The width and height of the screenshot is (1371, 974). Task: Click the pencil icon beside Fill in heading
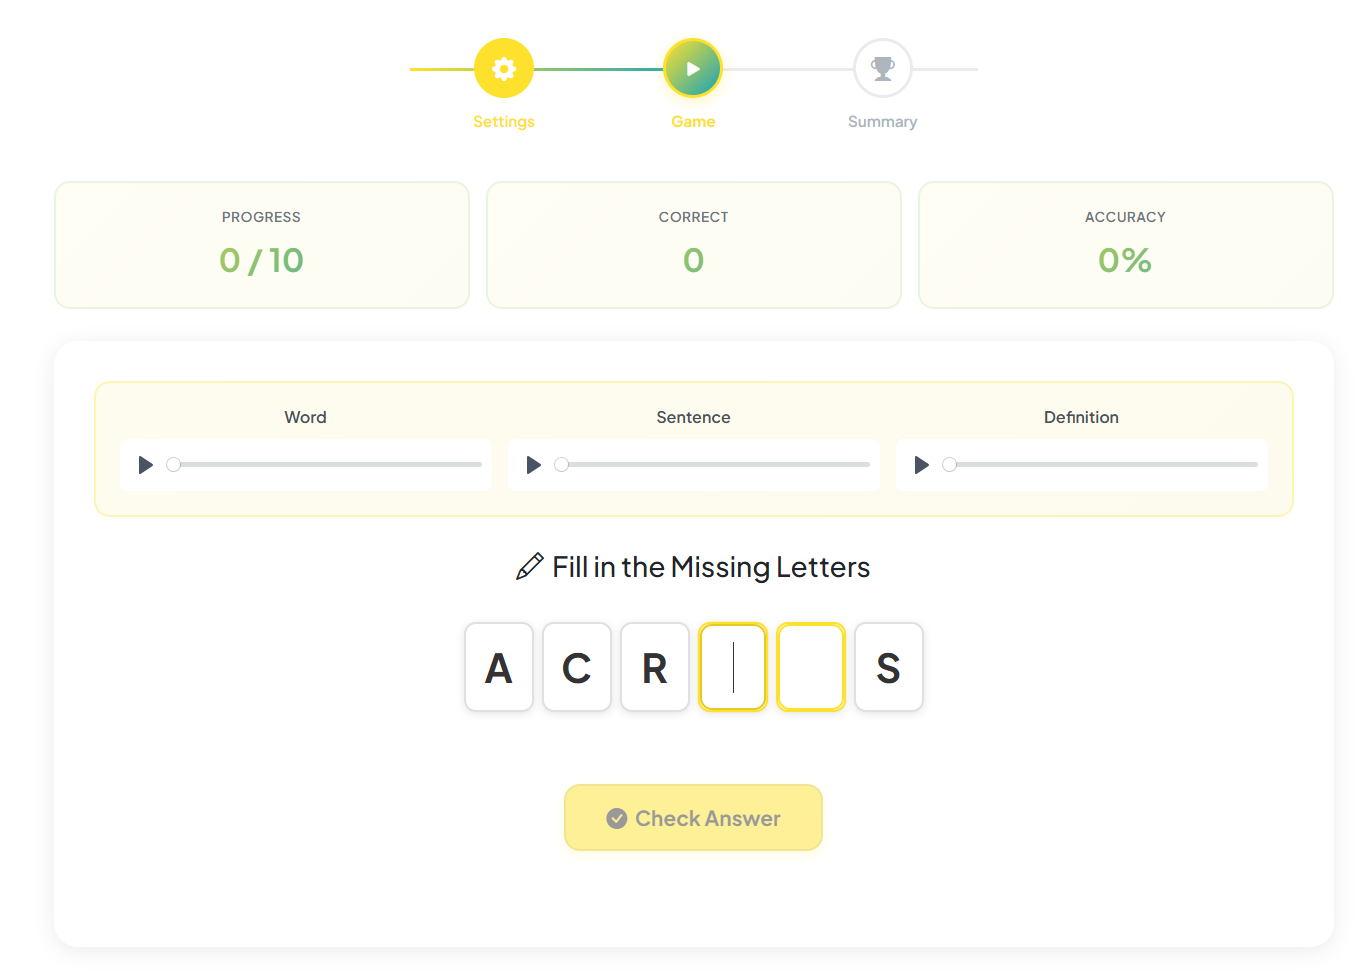(527, 566)
